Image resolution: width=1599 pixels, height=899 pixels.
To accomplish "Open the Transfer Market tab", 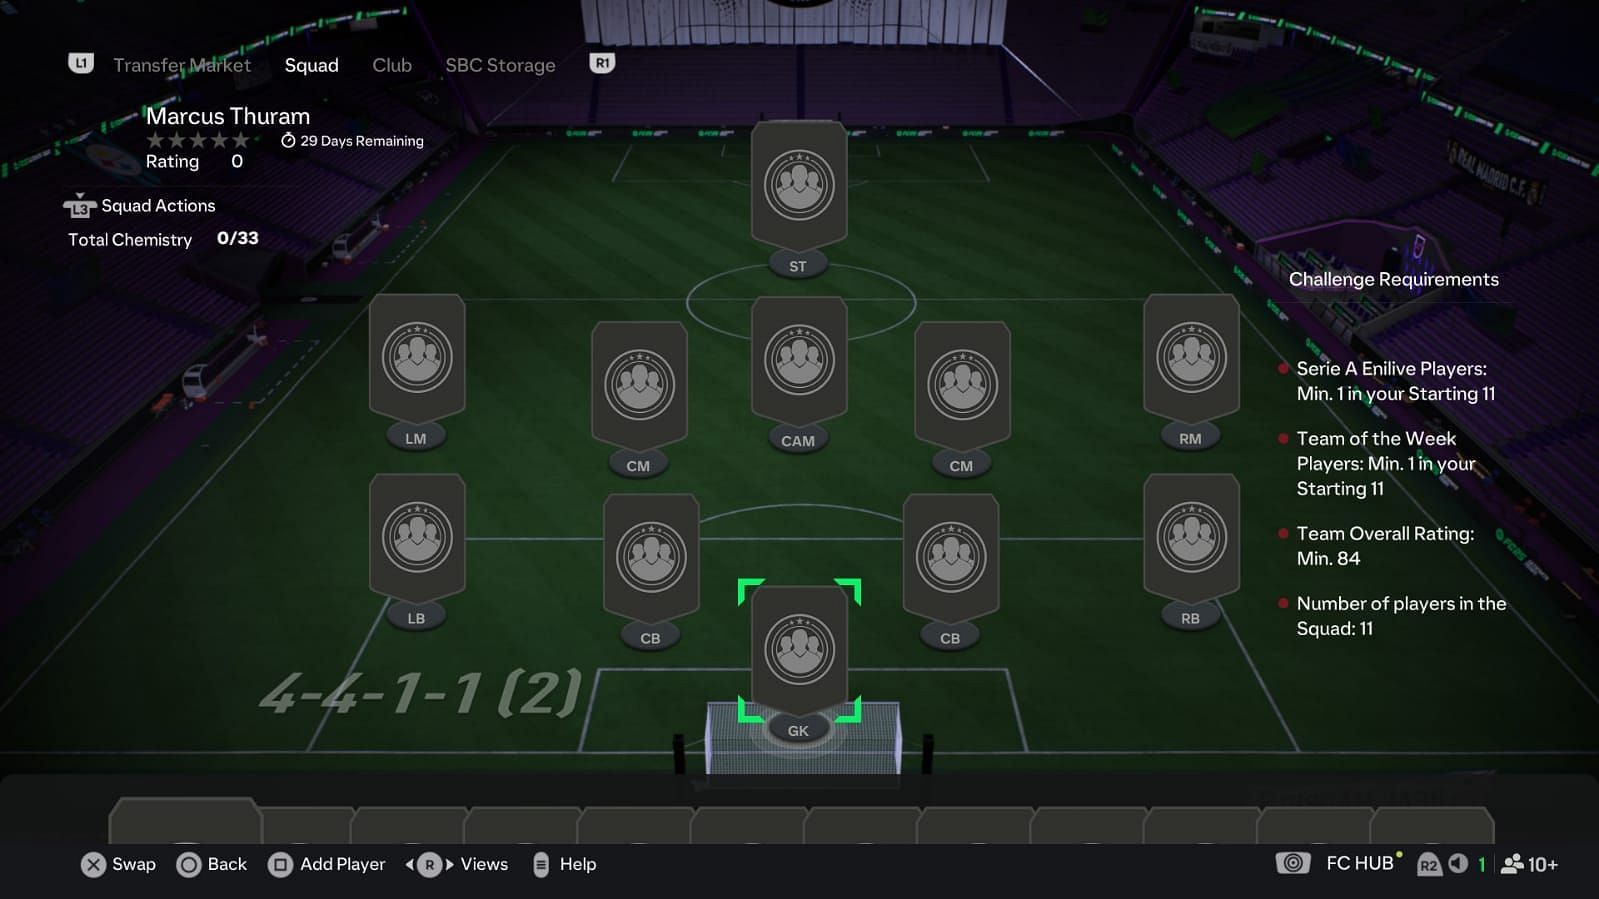I will (182, 65).
